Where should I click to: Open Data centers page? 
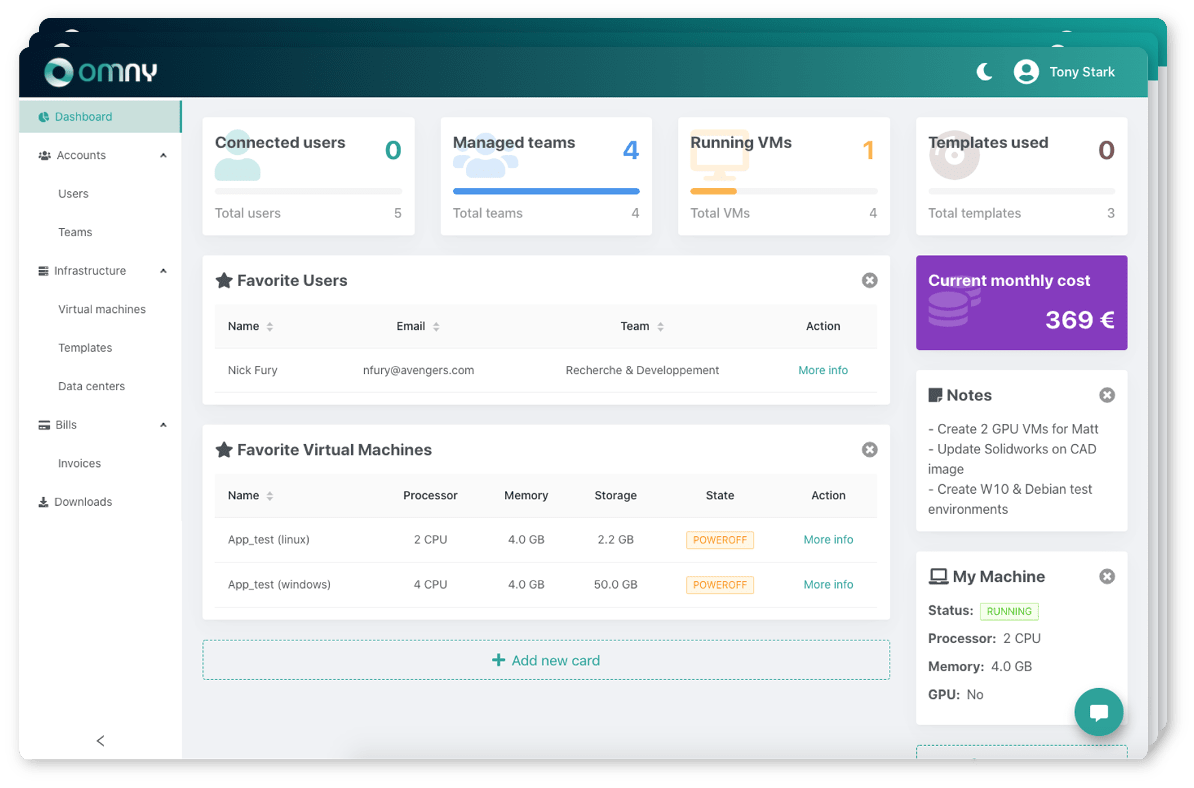[x=91, y=386]
